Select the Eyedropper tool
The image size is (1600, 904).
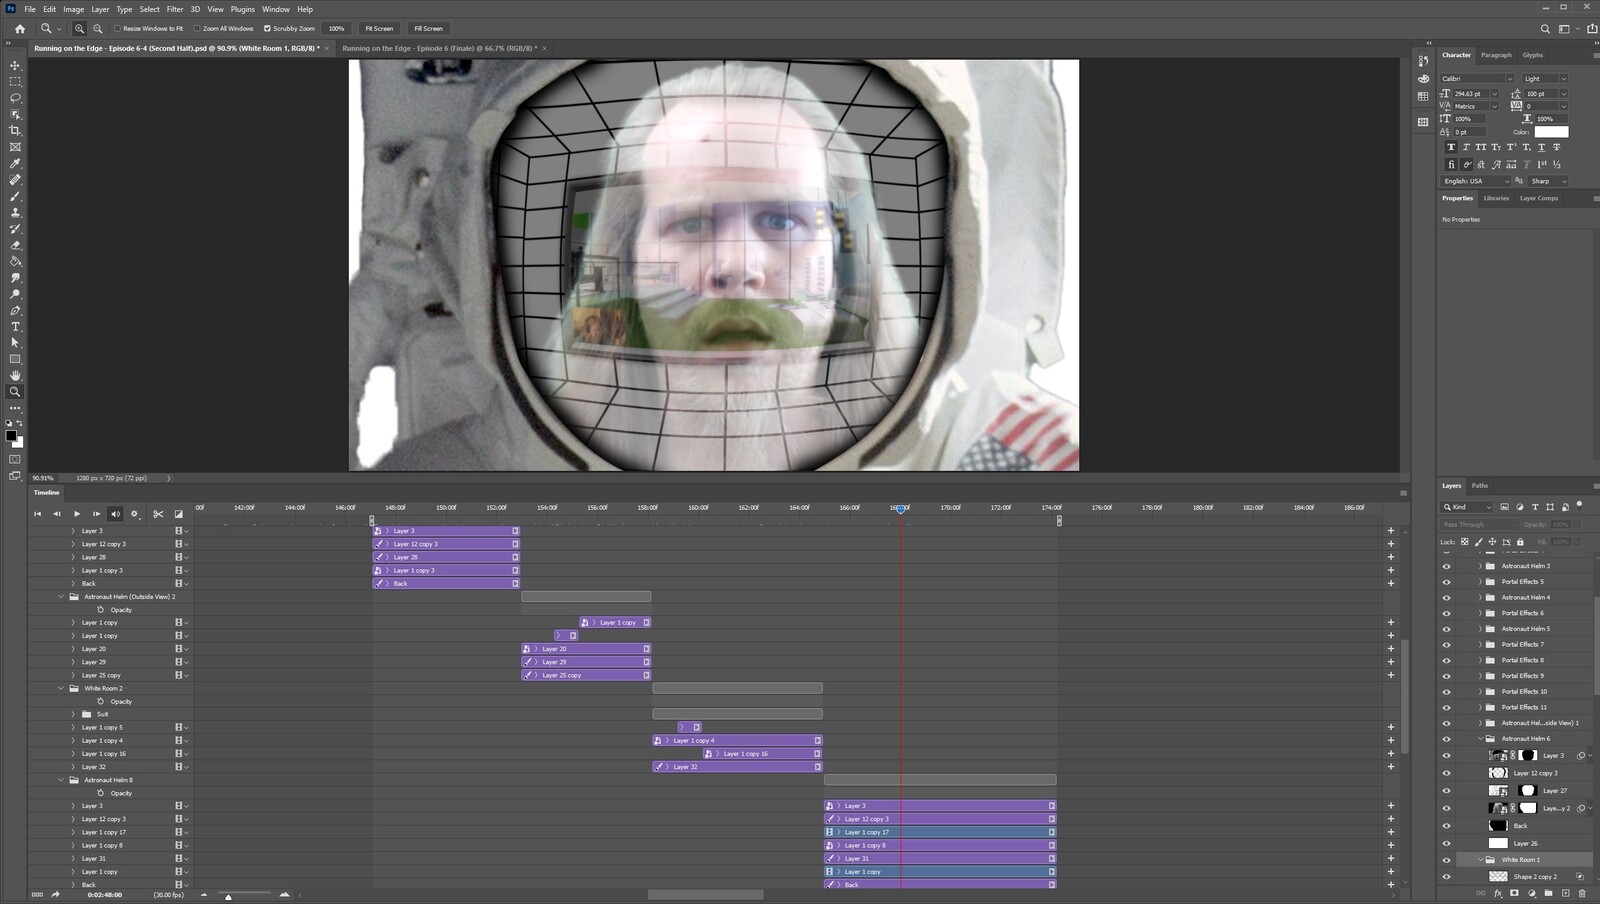point(15,163)
